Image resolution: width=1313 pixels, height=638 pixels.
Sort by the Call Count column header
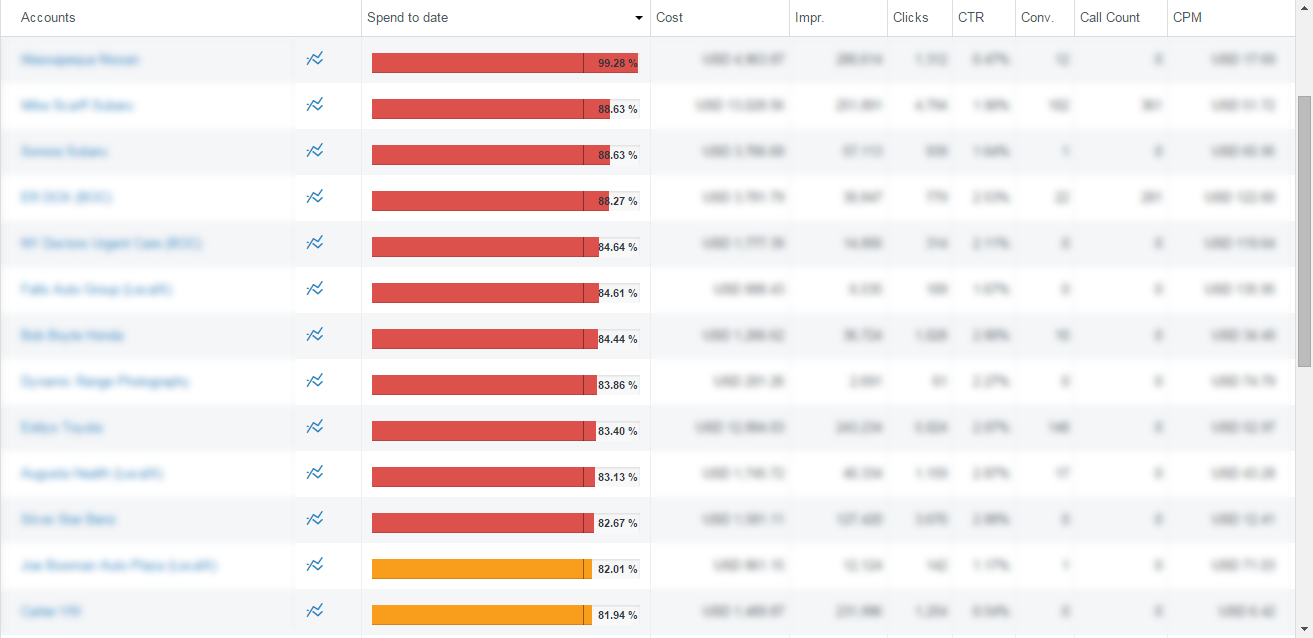pyautogui.click(x=1110, y=17)
